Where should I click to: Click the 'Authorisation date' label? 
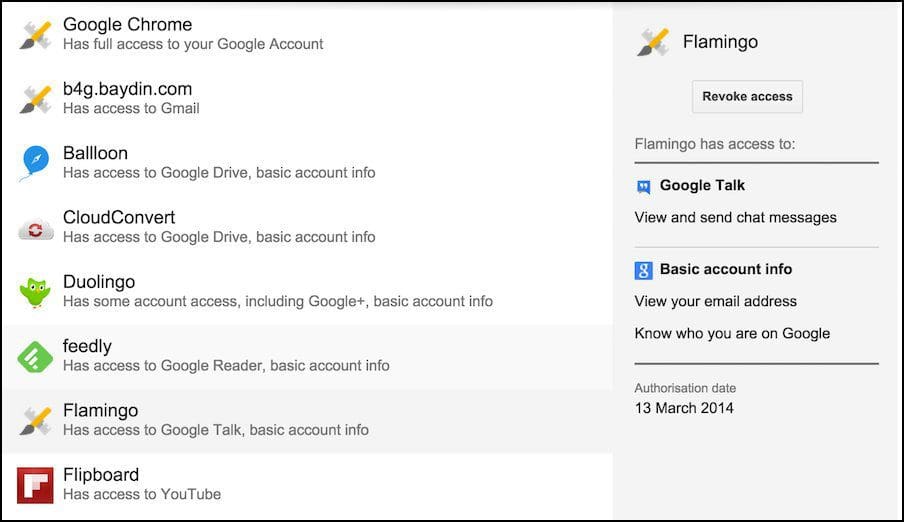point(685,388)
